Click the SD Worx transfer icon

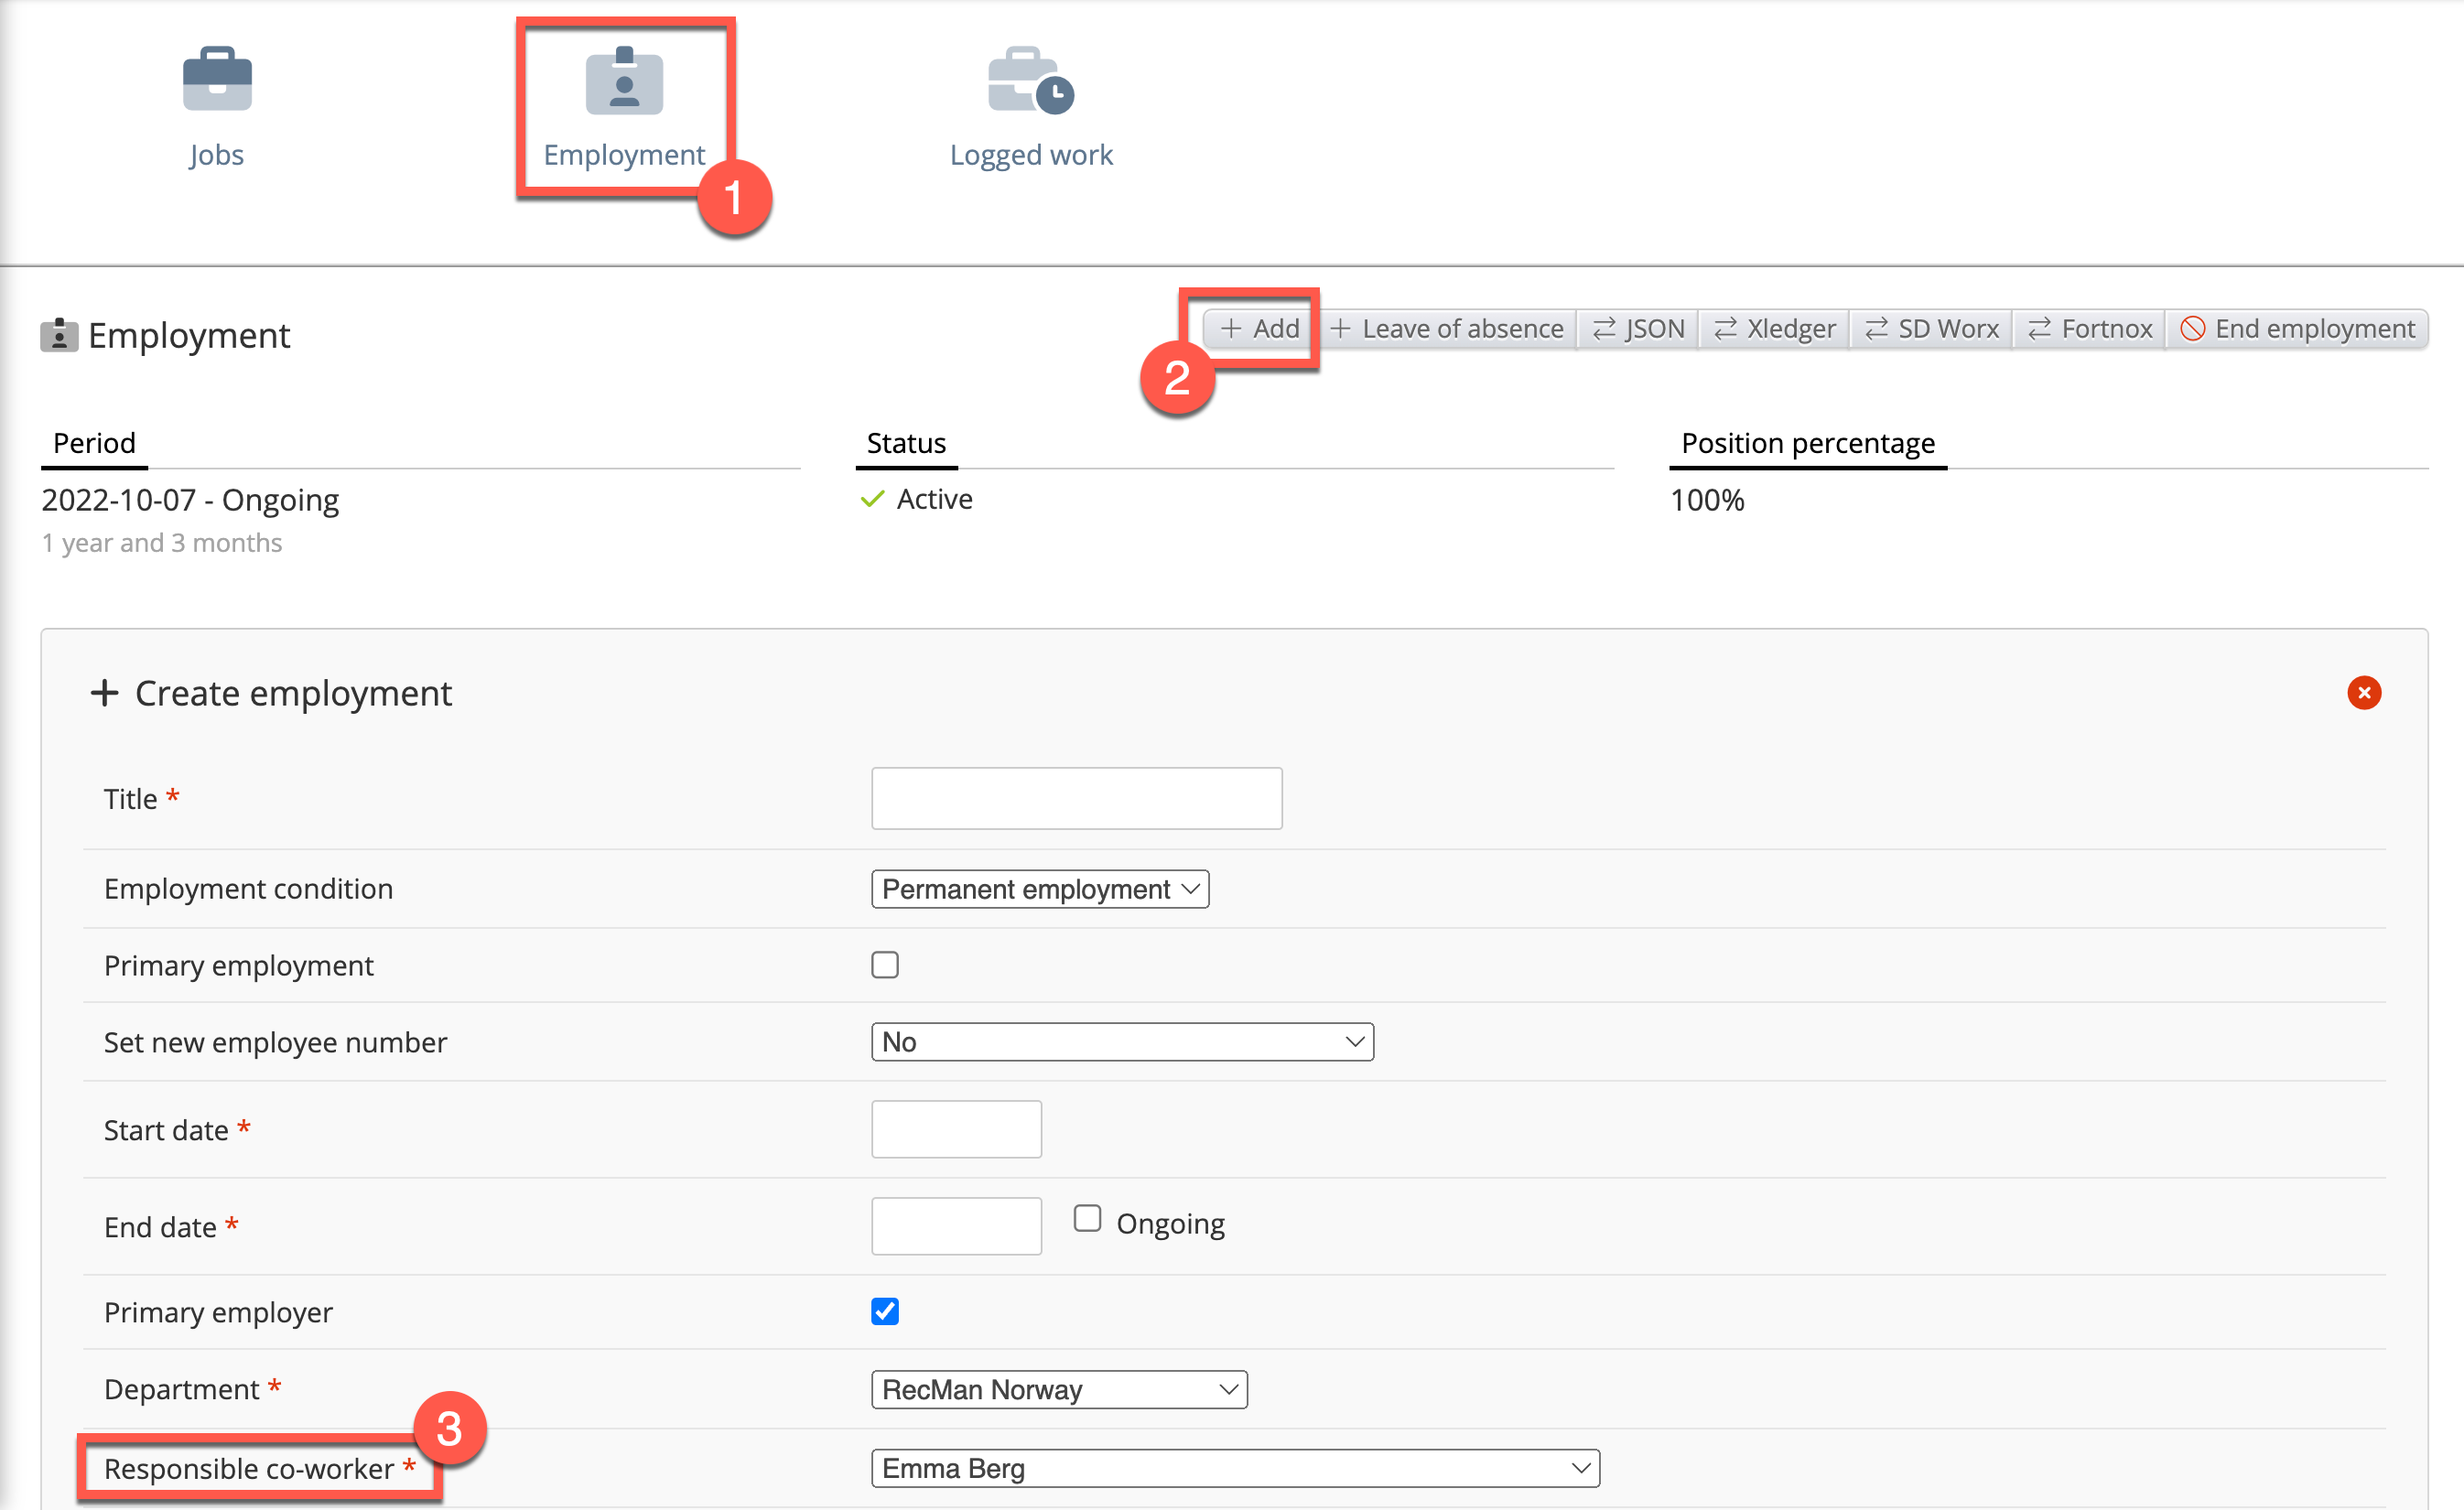(1876, 328)
